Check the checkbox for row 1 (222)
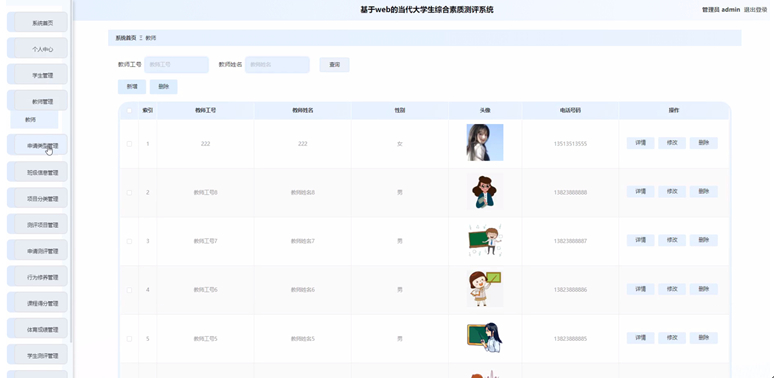The image size is (775, 378). tap(129, 144)
